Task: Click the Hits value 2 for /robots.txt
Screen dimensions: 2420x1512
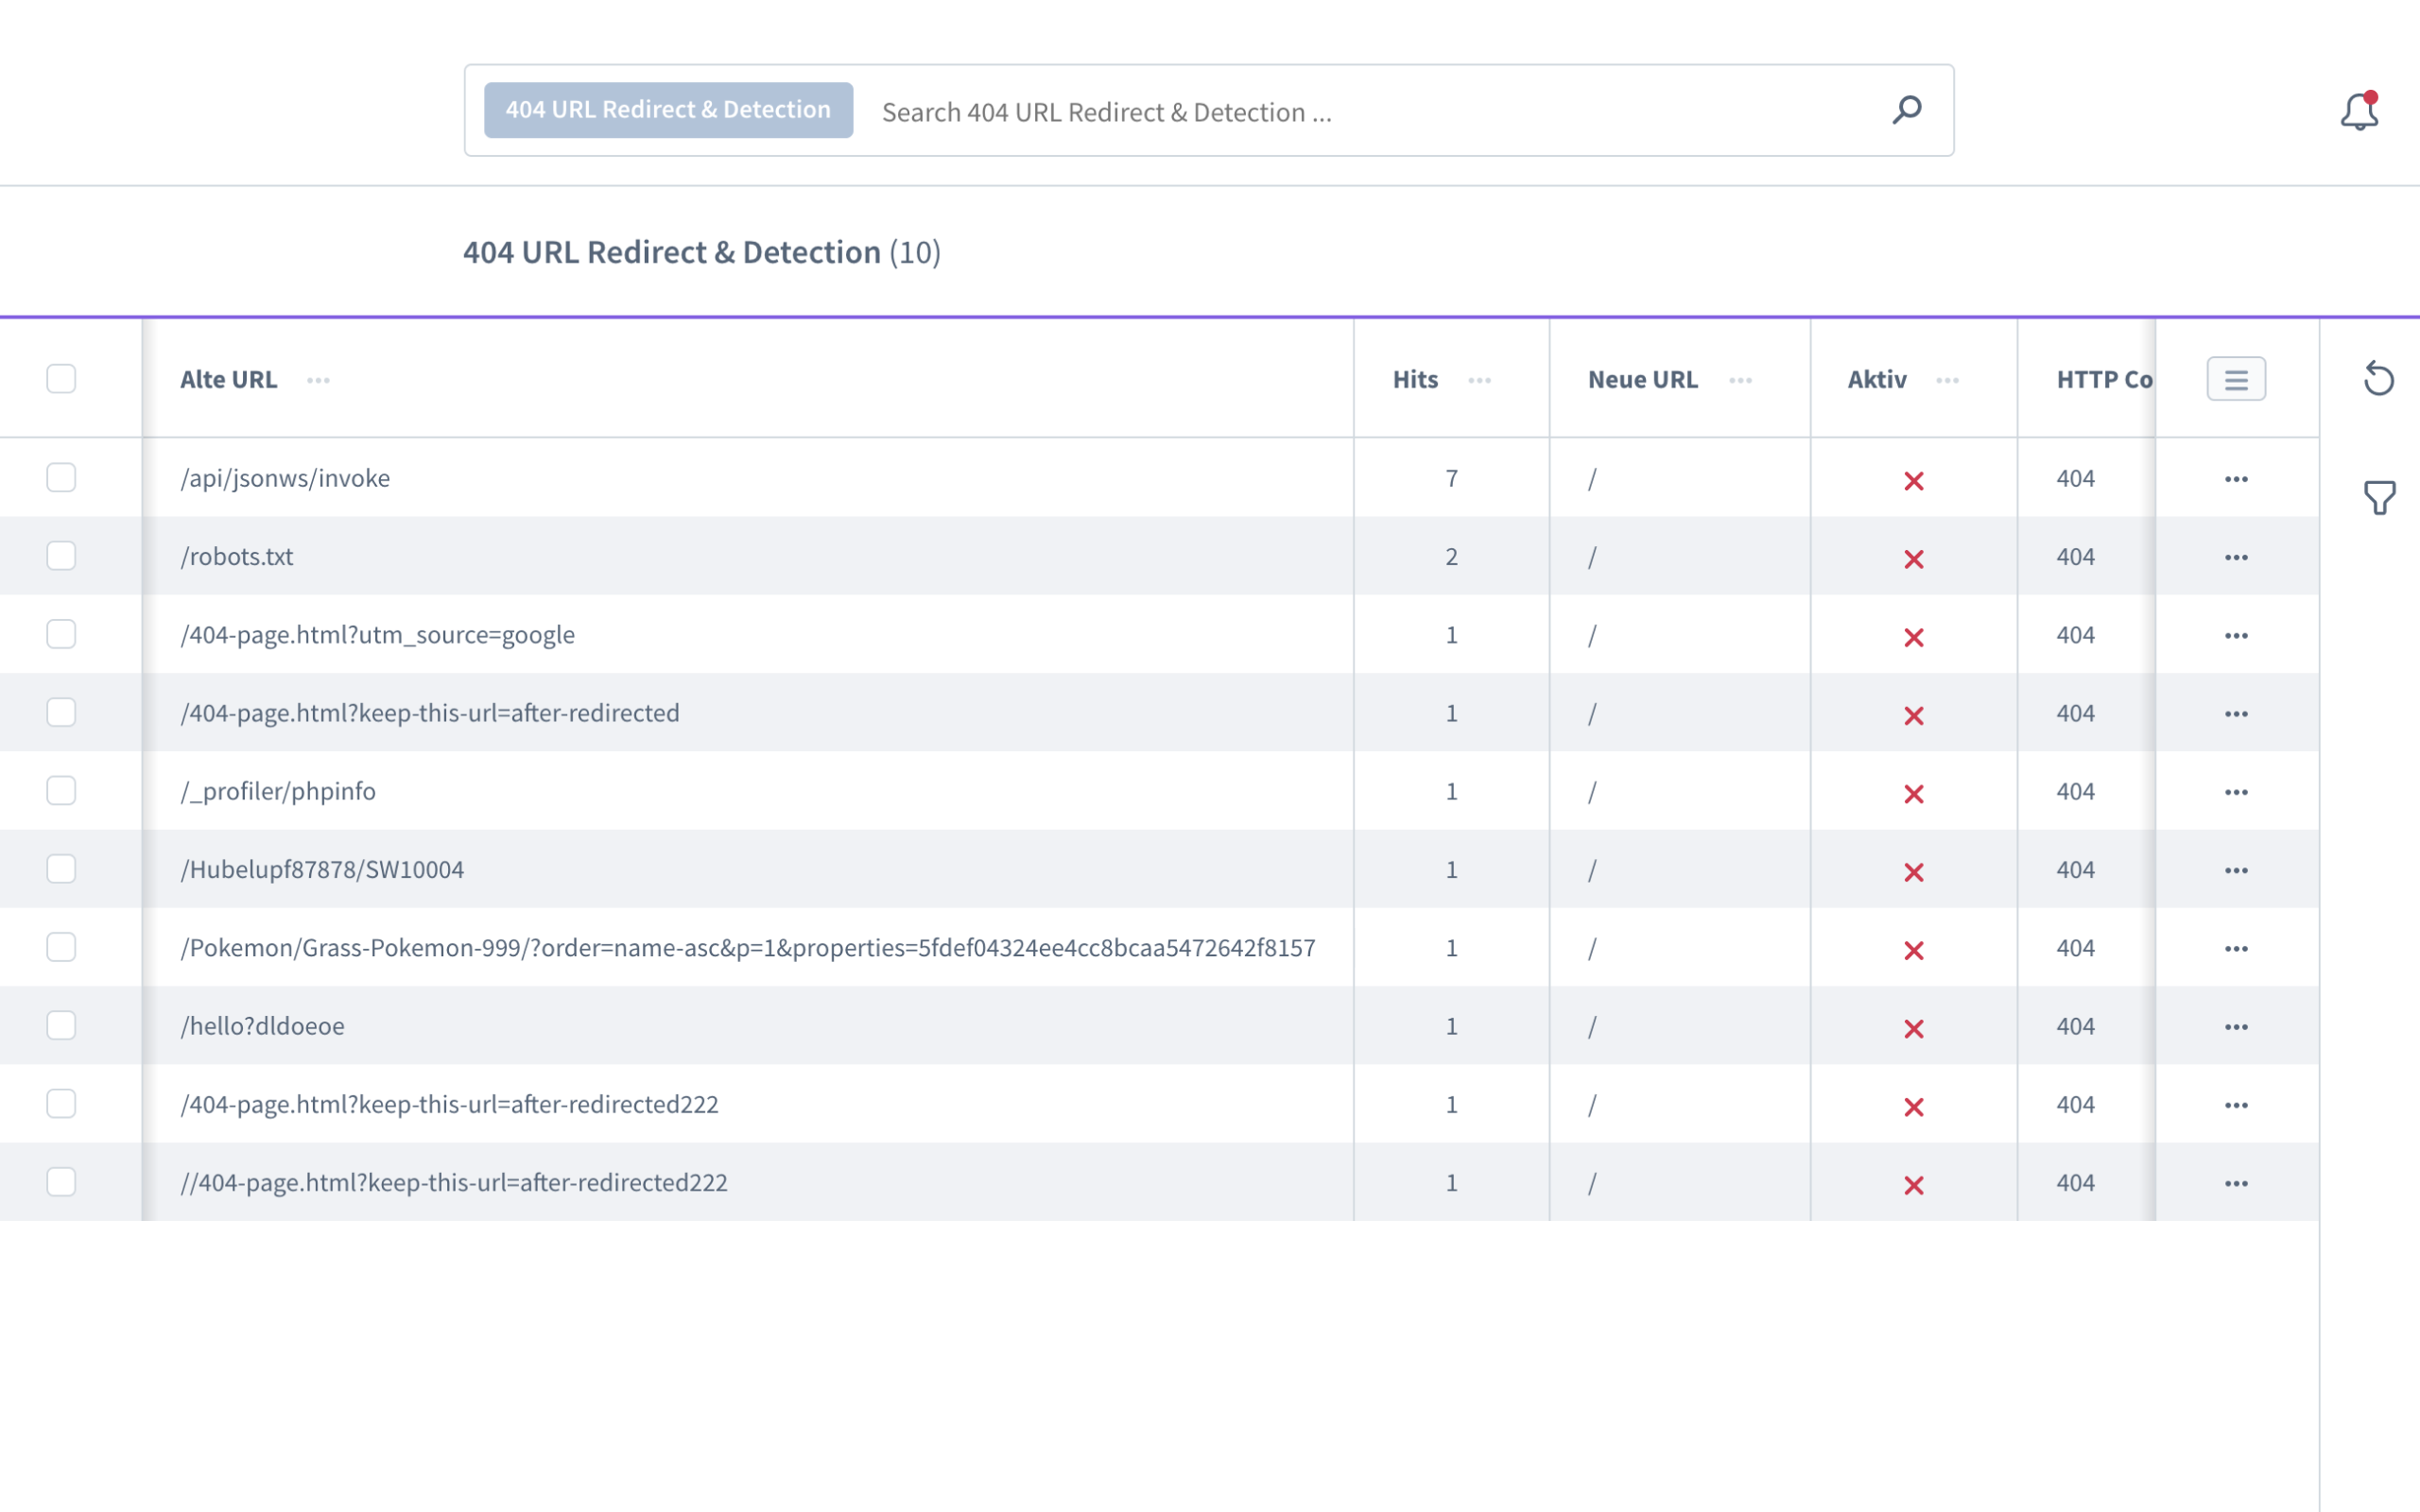Action: click(1451, 557)
